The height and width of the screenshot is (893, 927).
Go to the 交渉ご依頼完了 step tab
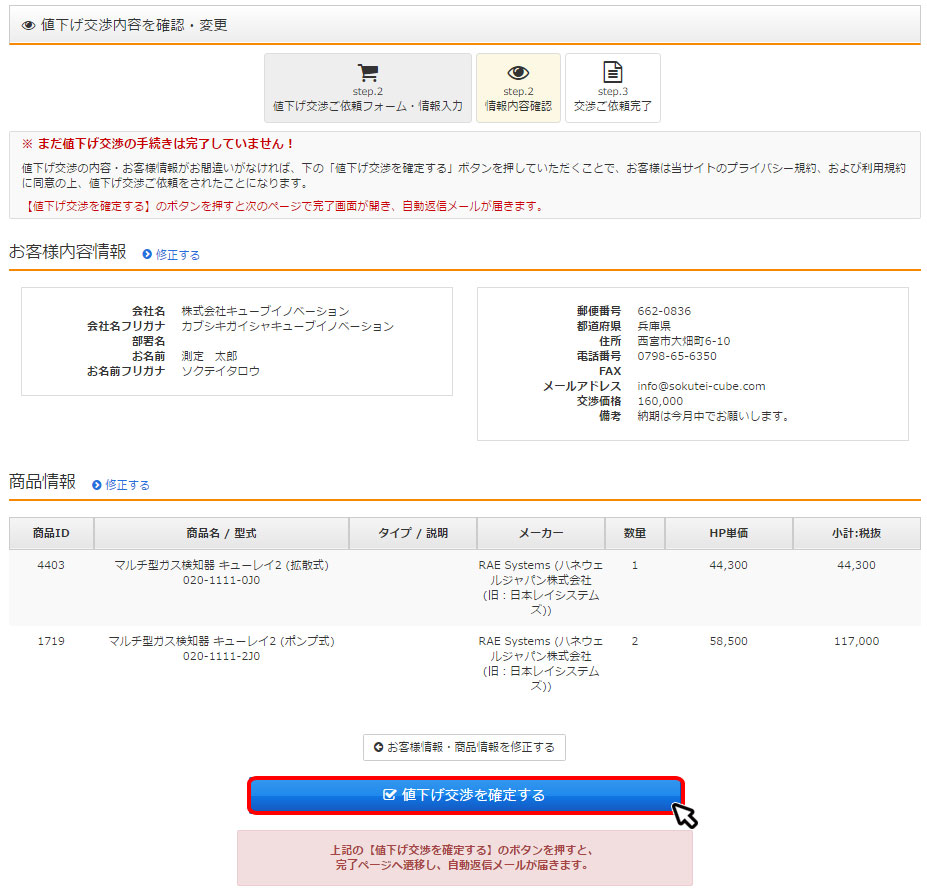click(612, 88)
